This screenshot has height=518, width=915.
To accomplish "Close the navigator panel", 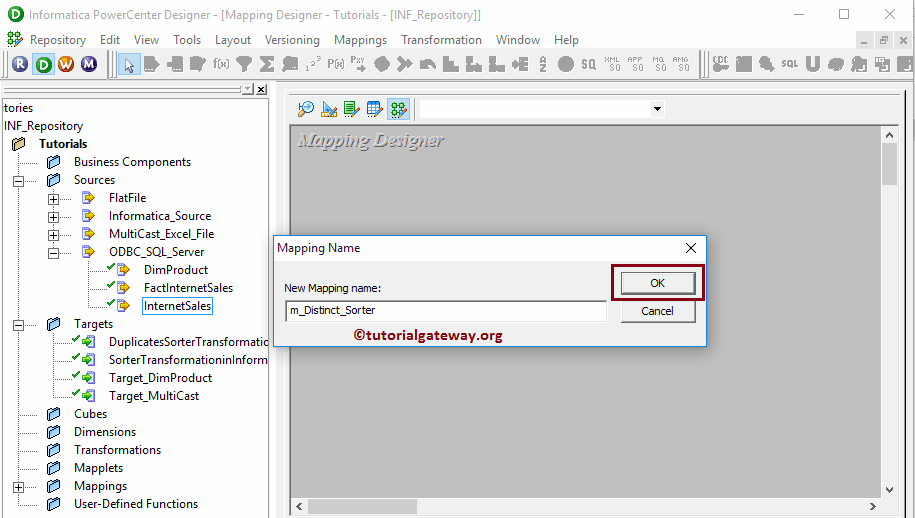I will pos(261,89).
